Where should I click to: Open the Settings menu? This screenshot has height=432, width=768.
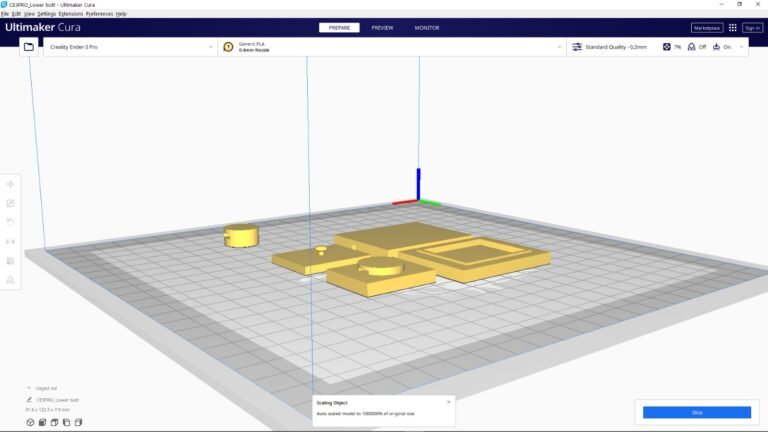tap(47, 14)
